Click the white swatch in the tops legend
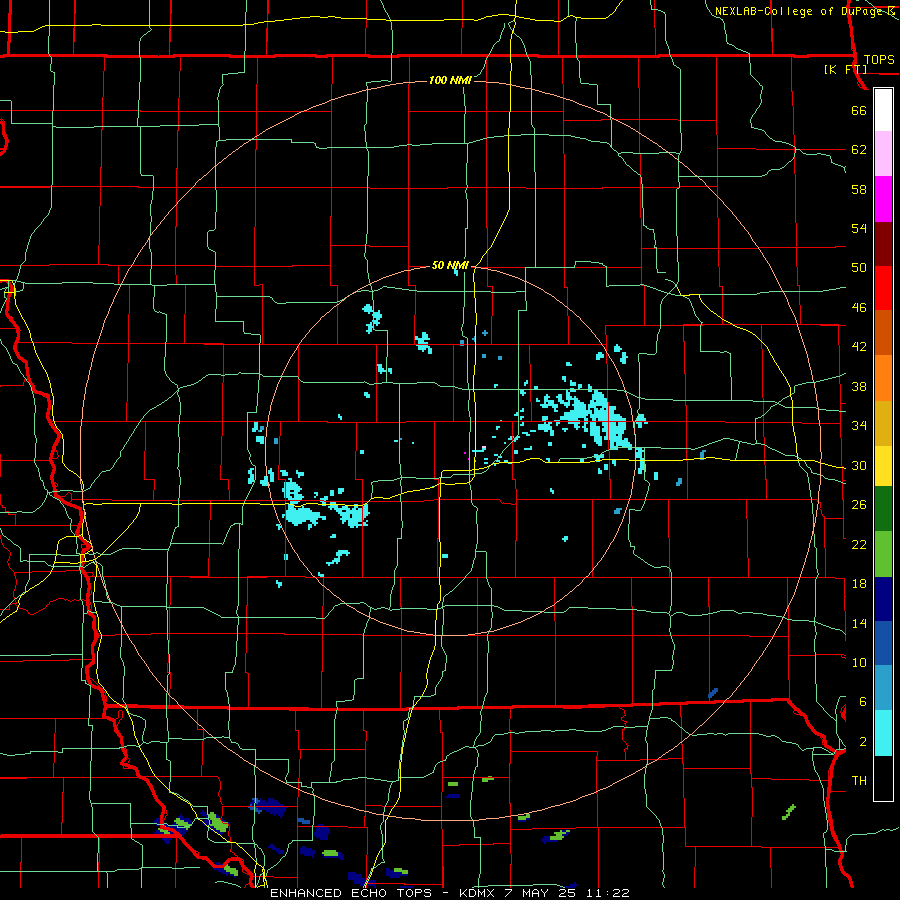The image size is (900, 900). coord(883,110)
